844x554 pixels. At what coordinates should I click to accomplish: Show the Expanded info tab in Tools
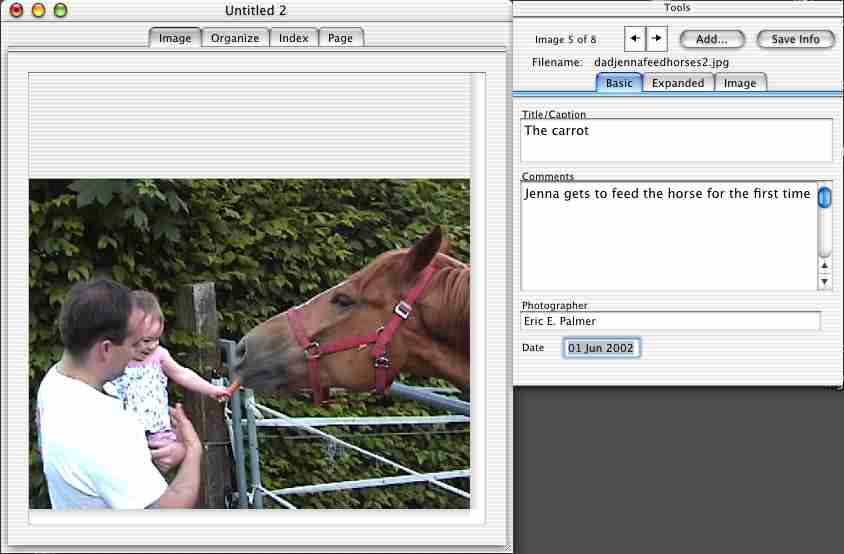click(x=678, y=83)
